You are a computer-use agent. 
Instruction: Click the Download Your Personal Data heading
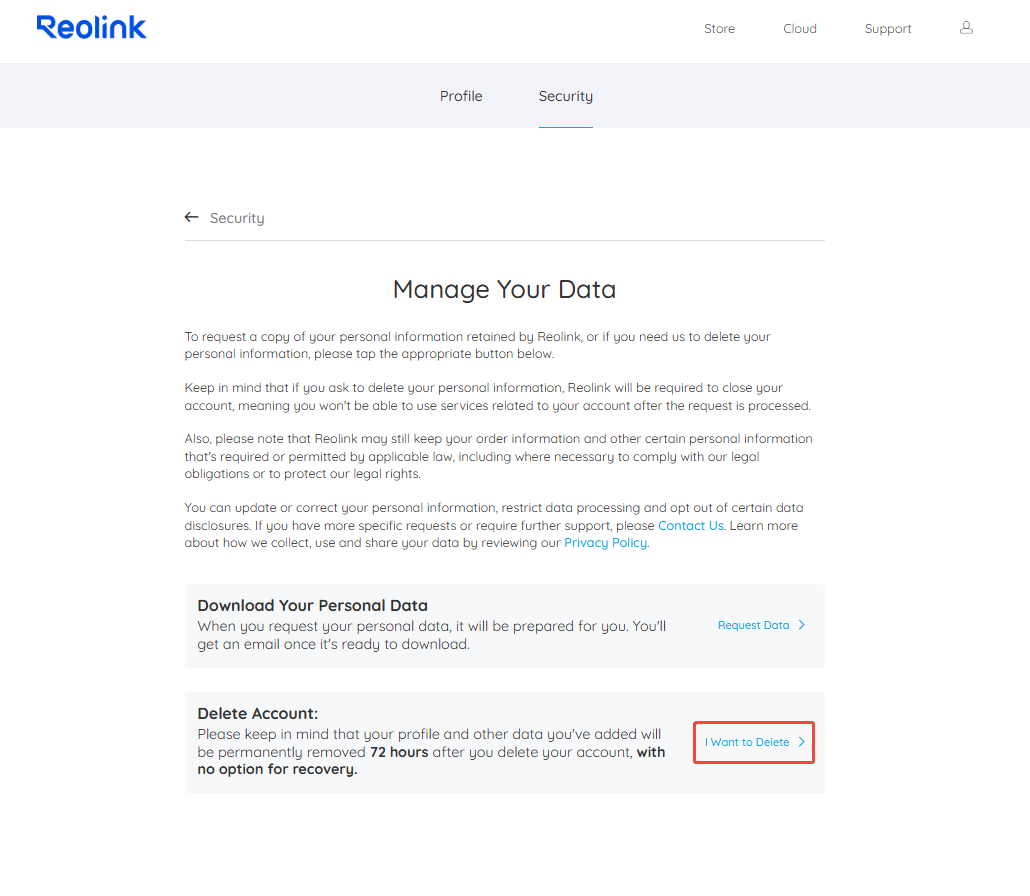coord(313,605)
